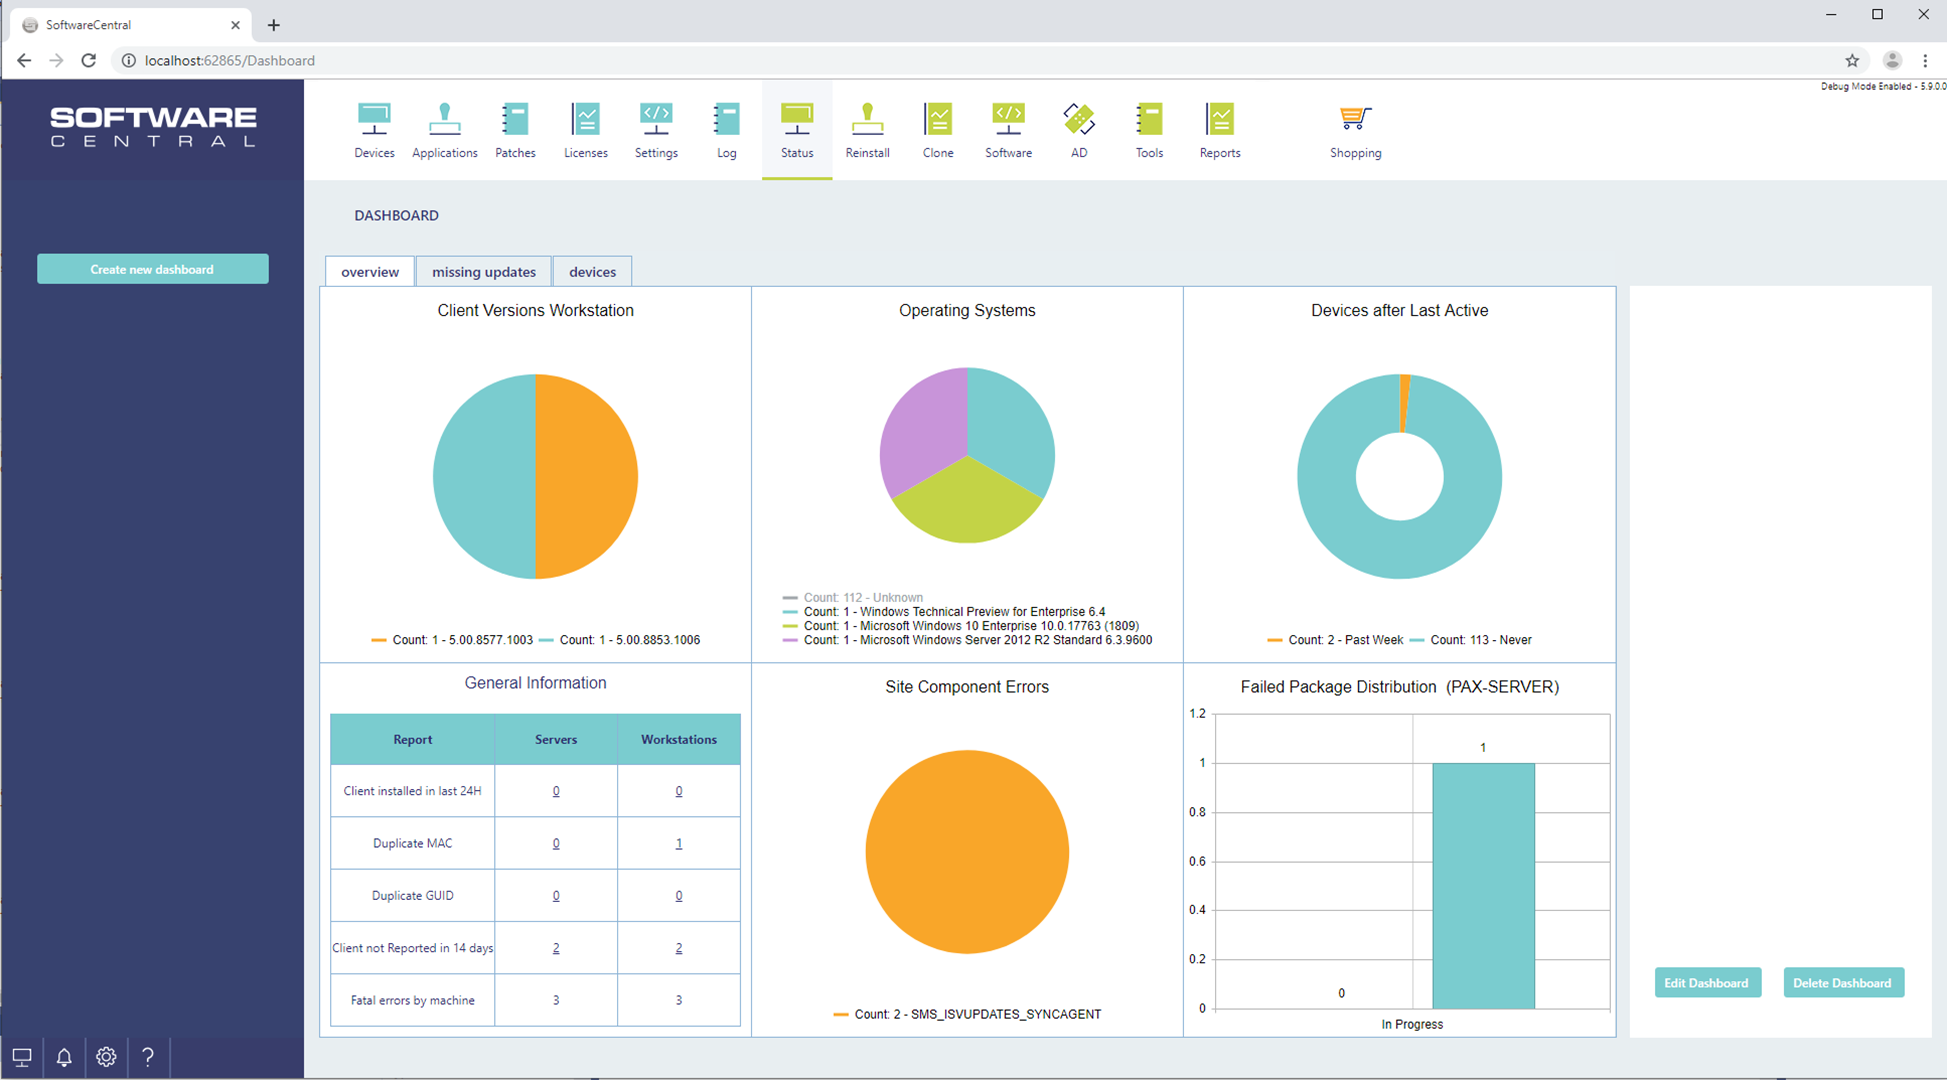The image size is (1947, 1080).
Task: Switch to the devices dashboard tab
Action: 592,272
